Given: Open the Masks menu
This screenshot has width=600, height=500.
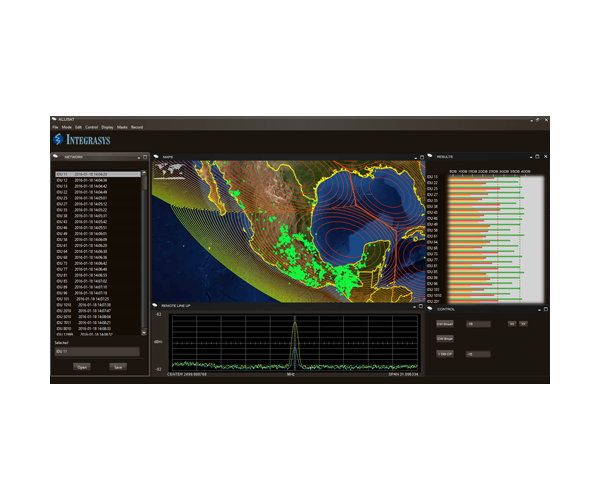Looking at the screenshot, I should (x=122, y=127).
